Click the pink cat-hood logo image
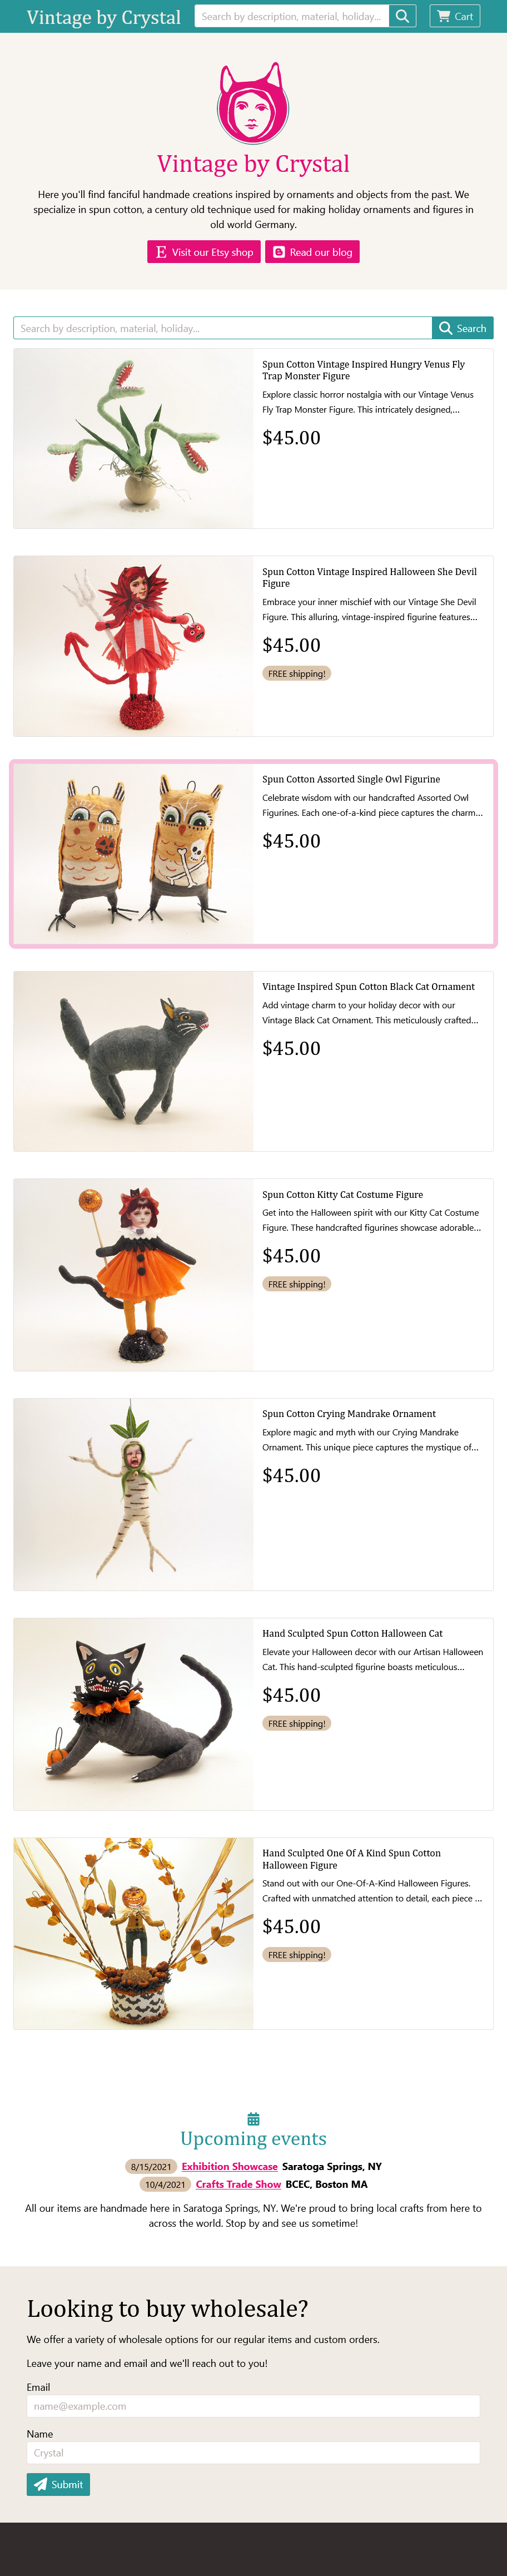 tap(253, 103)
